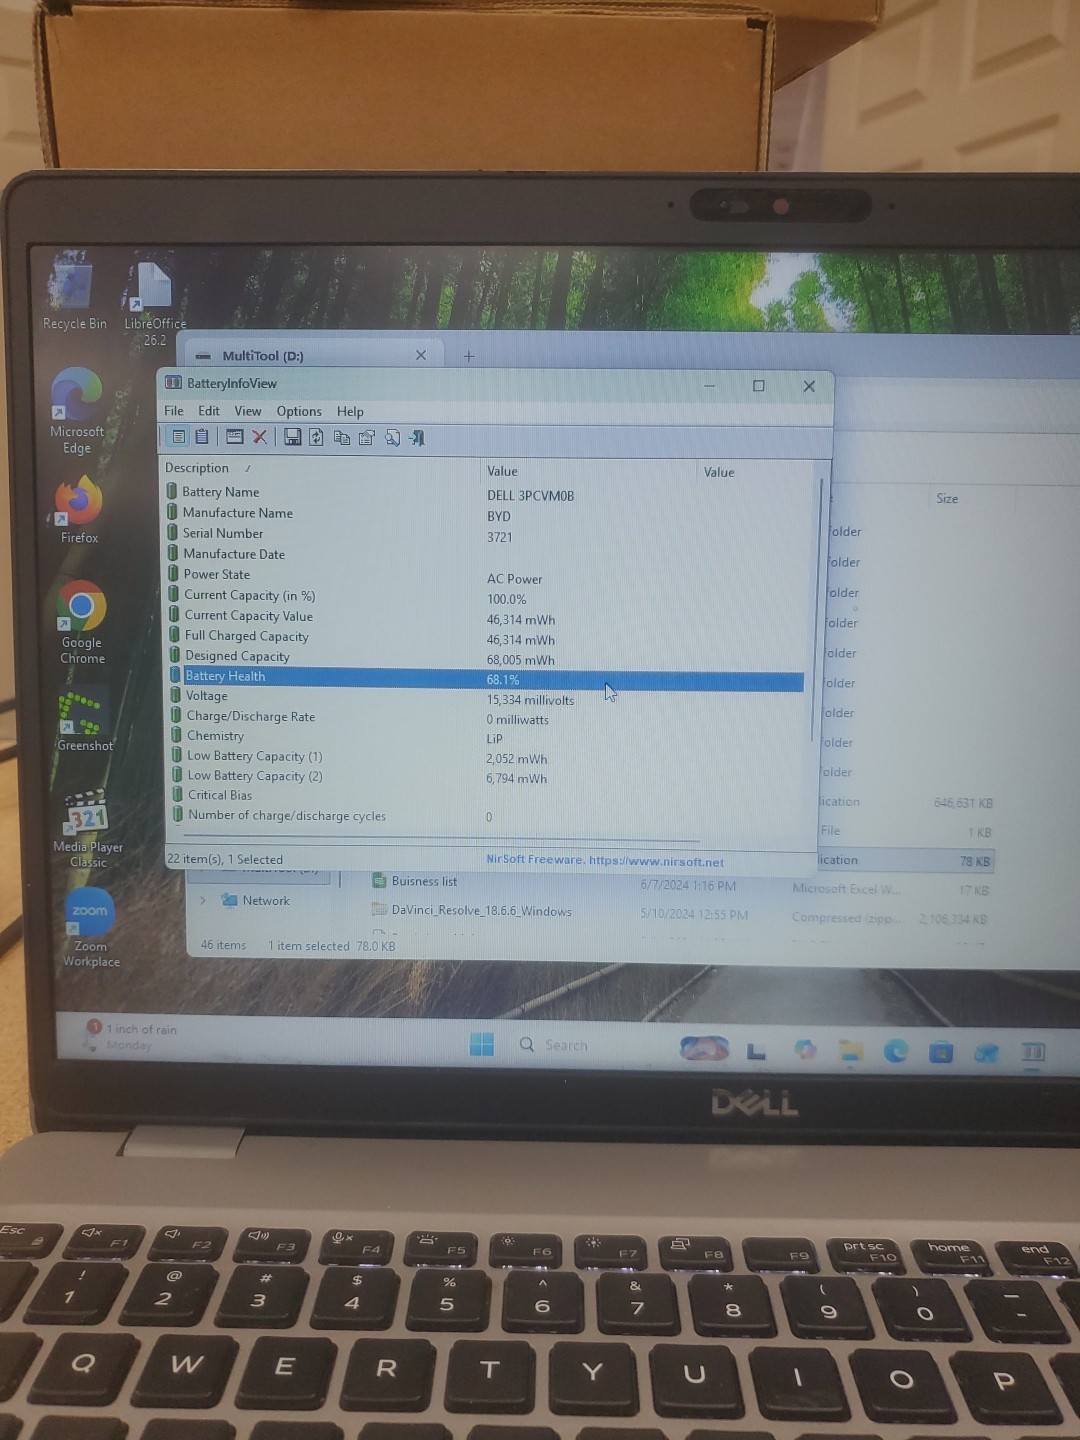
Task: Click the red X delete toolbar icon
Action: (260, 437)
